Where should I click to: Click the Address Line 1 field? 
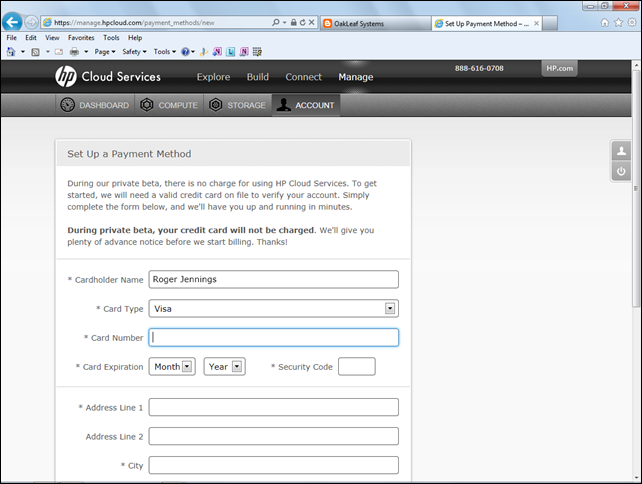pos(274,407)
